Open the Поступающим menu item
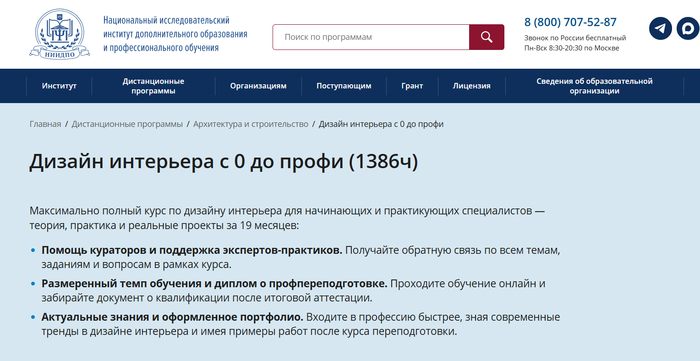The width and height of the screenshot is (700, 361). (x=344, y=86)
